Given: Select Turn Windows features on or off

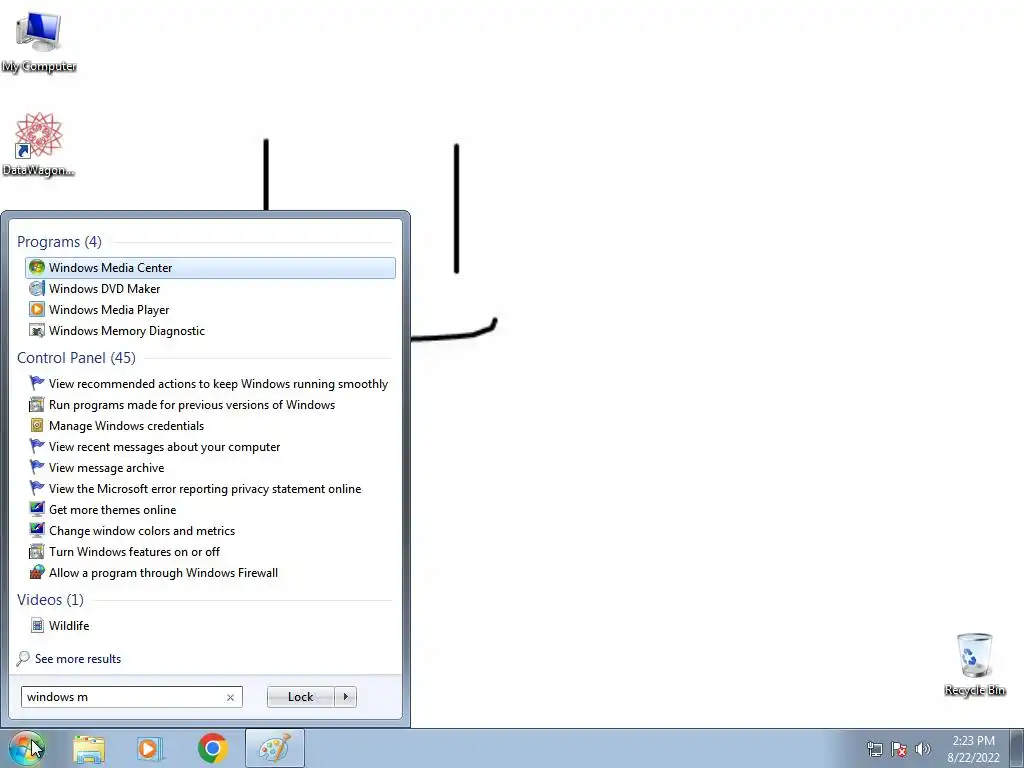Looking at the screenshot, I should pyautogui.click(x=210, y=552).
